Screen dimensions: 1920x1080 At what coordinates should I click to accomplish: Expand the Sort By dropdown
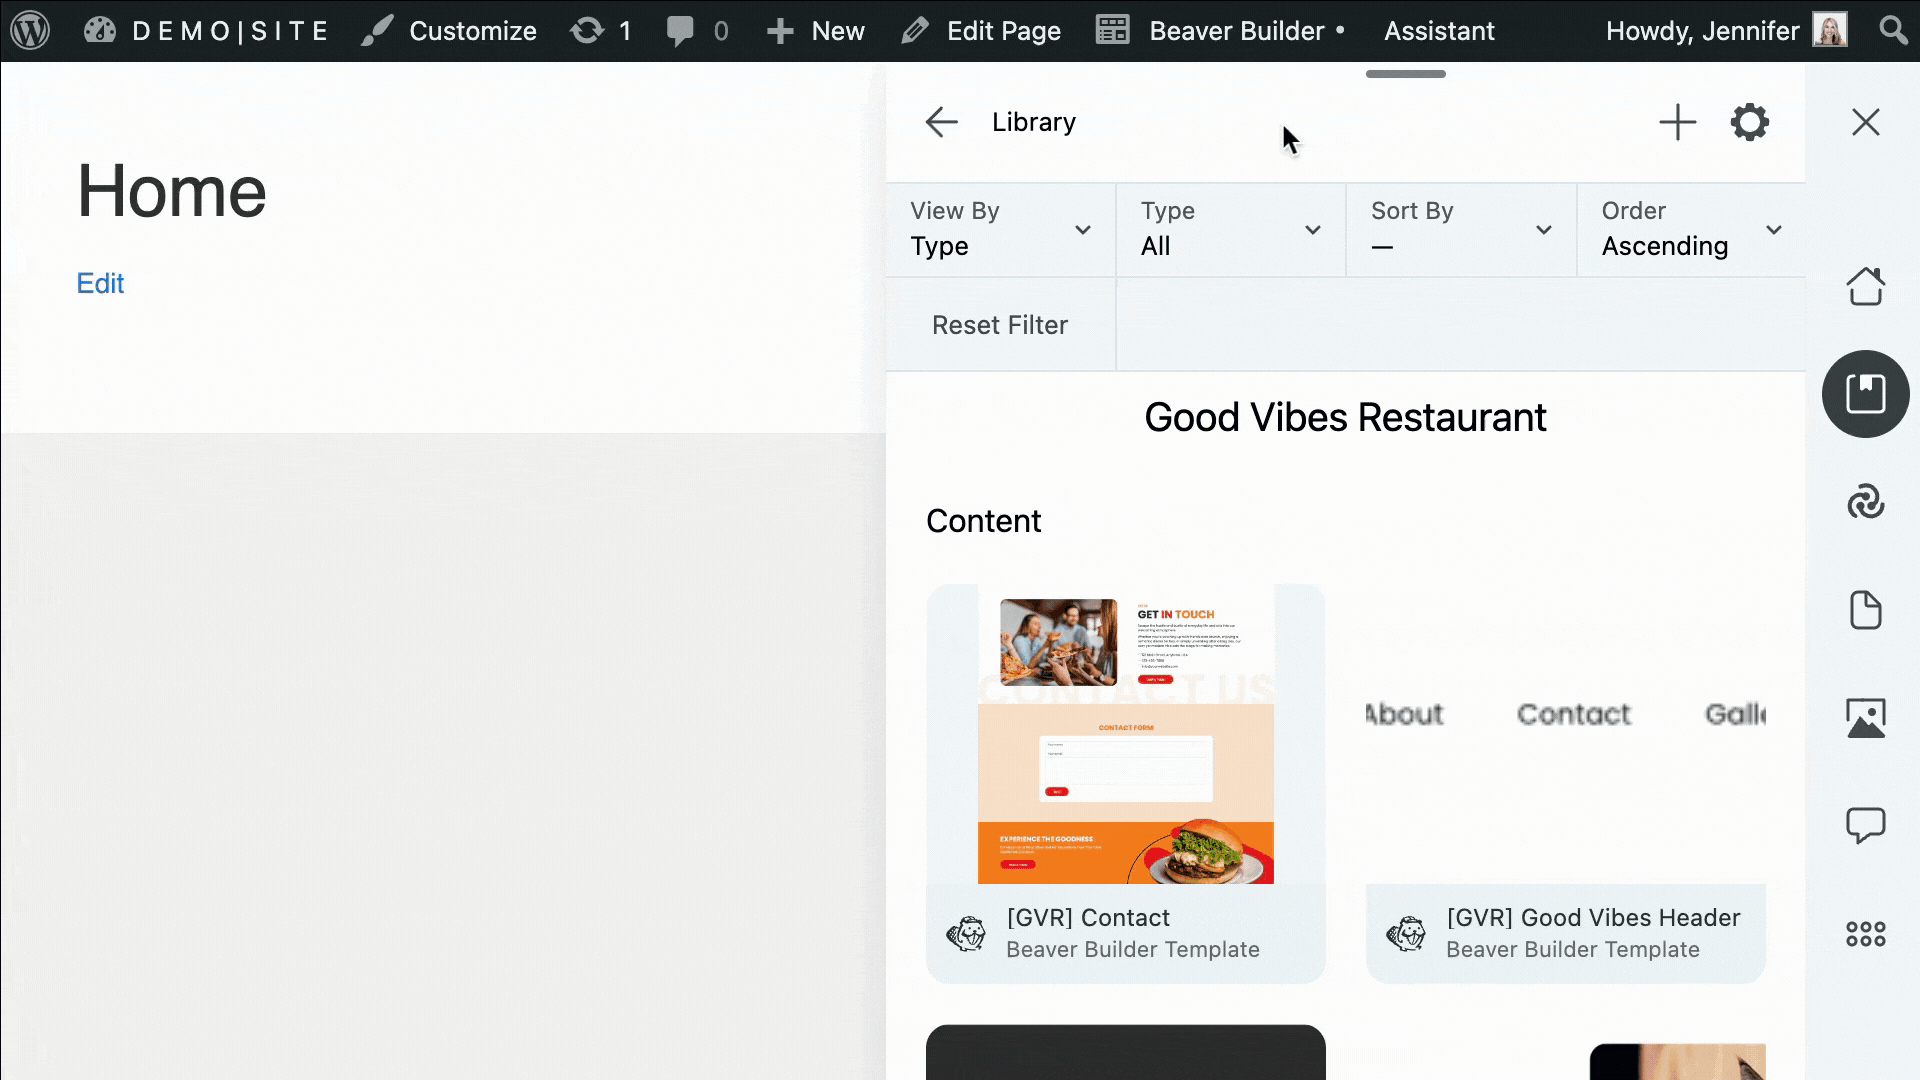click(1460, 230)
